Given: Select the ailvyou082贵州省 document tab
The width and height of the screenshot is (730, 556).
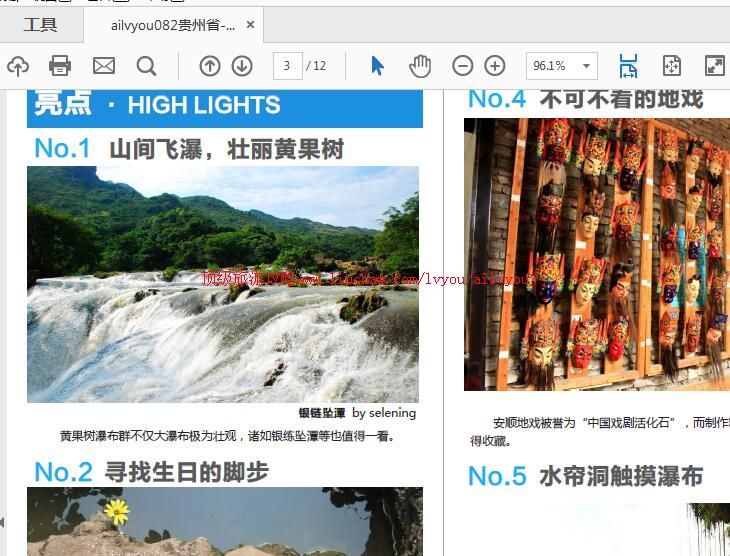Looking at the screenshot, I should [x=172, y=25].
